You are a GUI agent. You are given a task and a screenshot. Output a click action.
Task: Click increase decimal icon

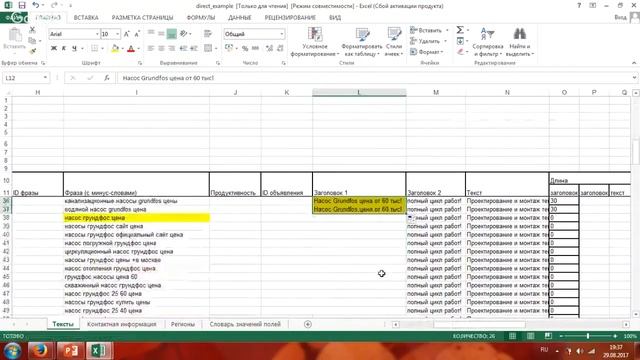pos(269,49)
